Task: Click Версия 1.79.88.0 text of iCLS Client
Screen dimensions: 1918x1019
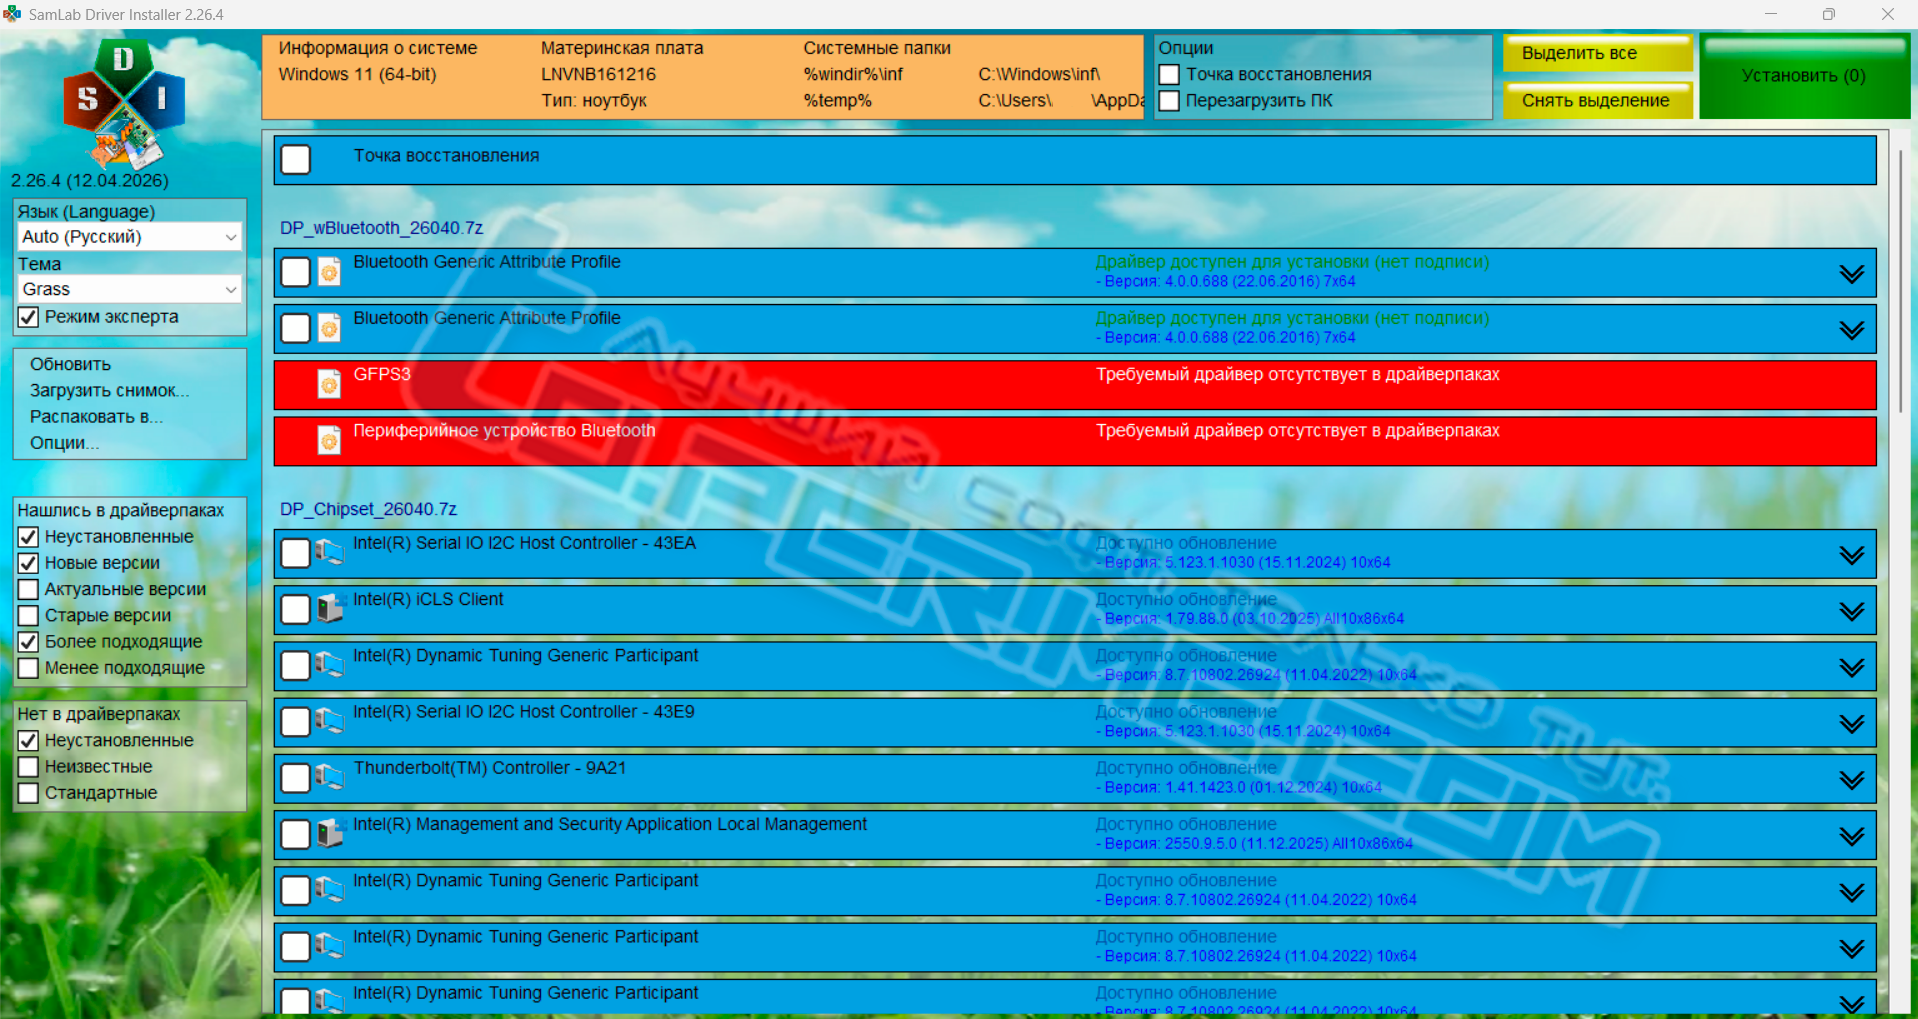Action: point(1250,619)
